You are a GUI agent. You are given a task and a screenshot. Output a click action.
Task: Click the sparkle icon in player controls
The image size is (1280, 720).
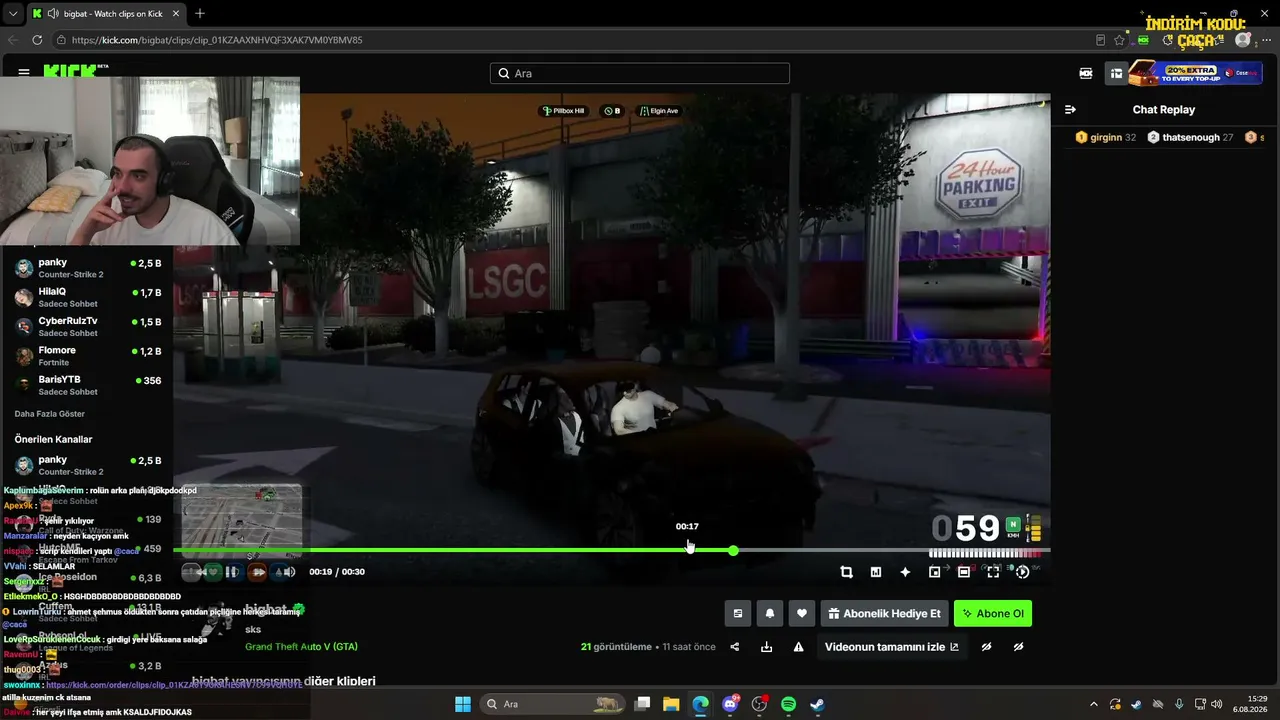click(x=905, y=572)
